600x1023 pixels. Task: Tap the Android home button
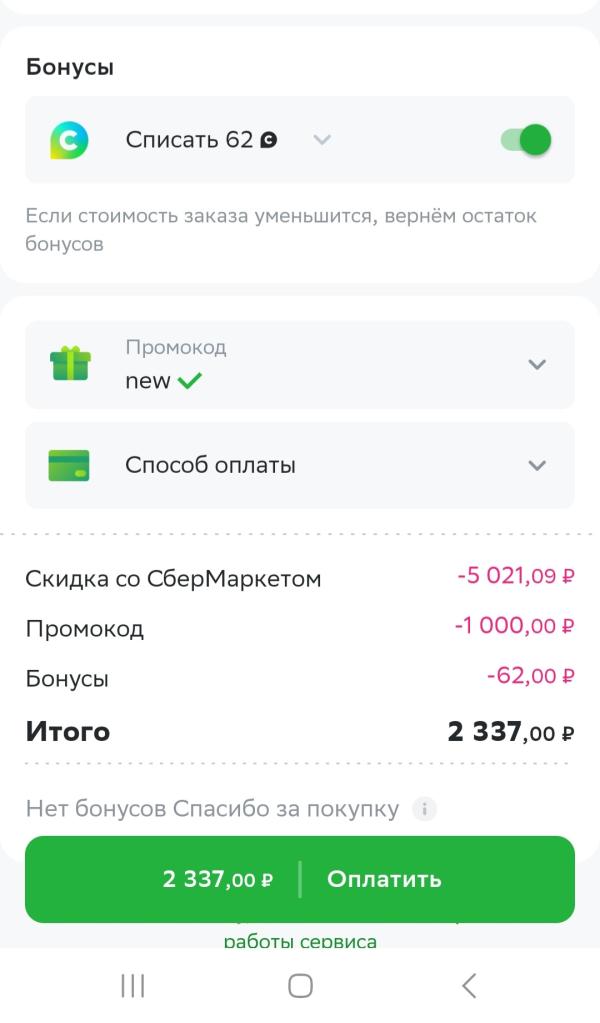(x=300, y=986)
